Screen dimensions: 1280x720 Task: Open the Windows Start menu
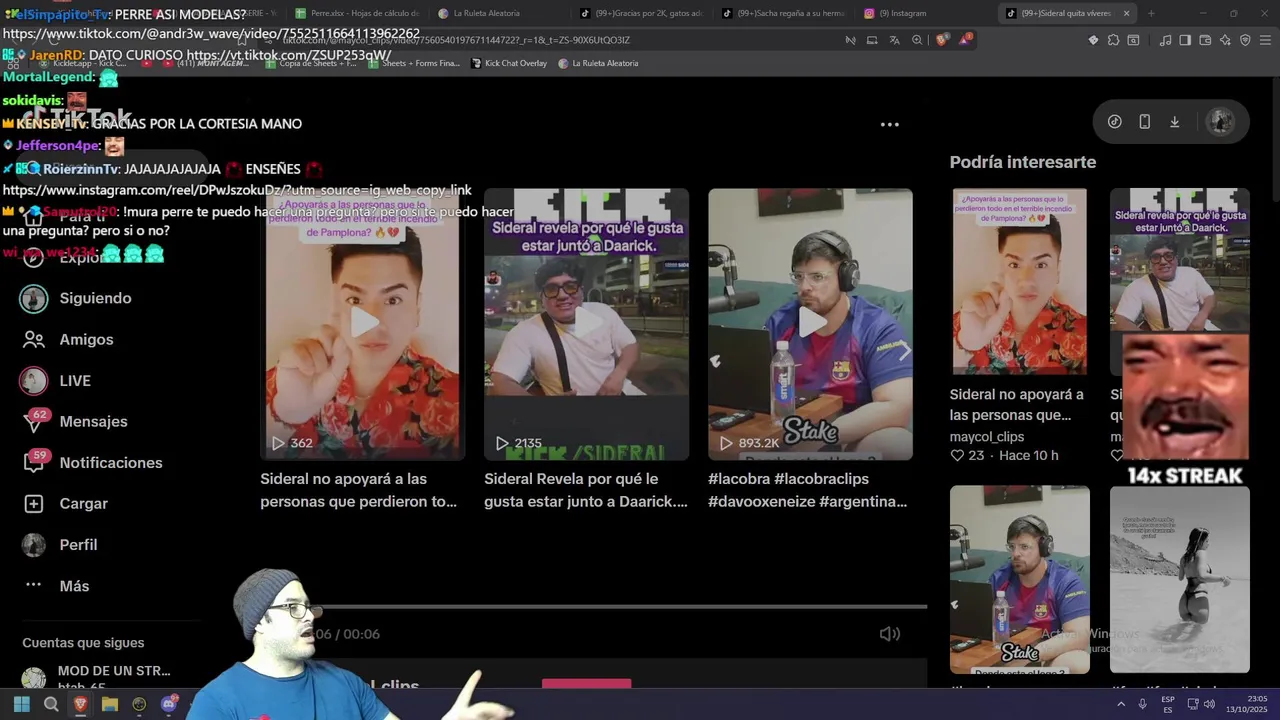(x=21, y=704)
